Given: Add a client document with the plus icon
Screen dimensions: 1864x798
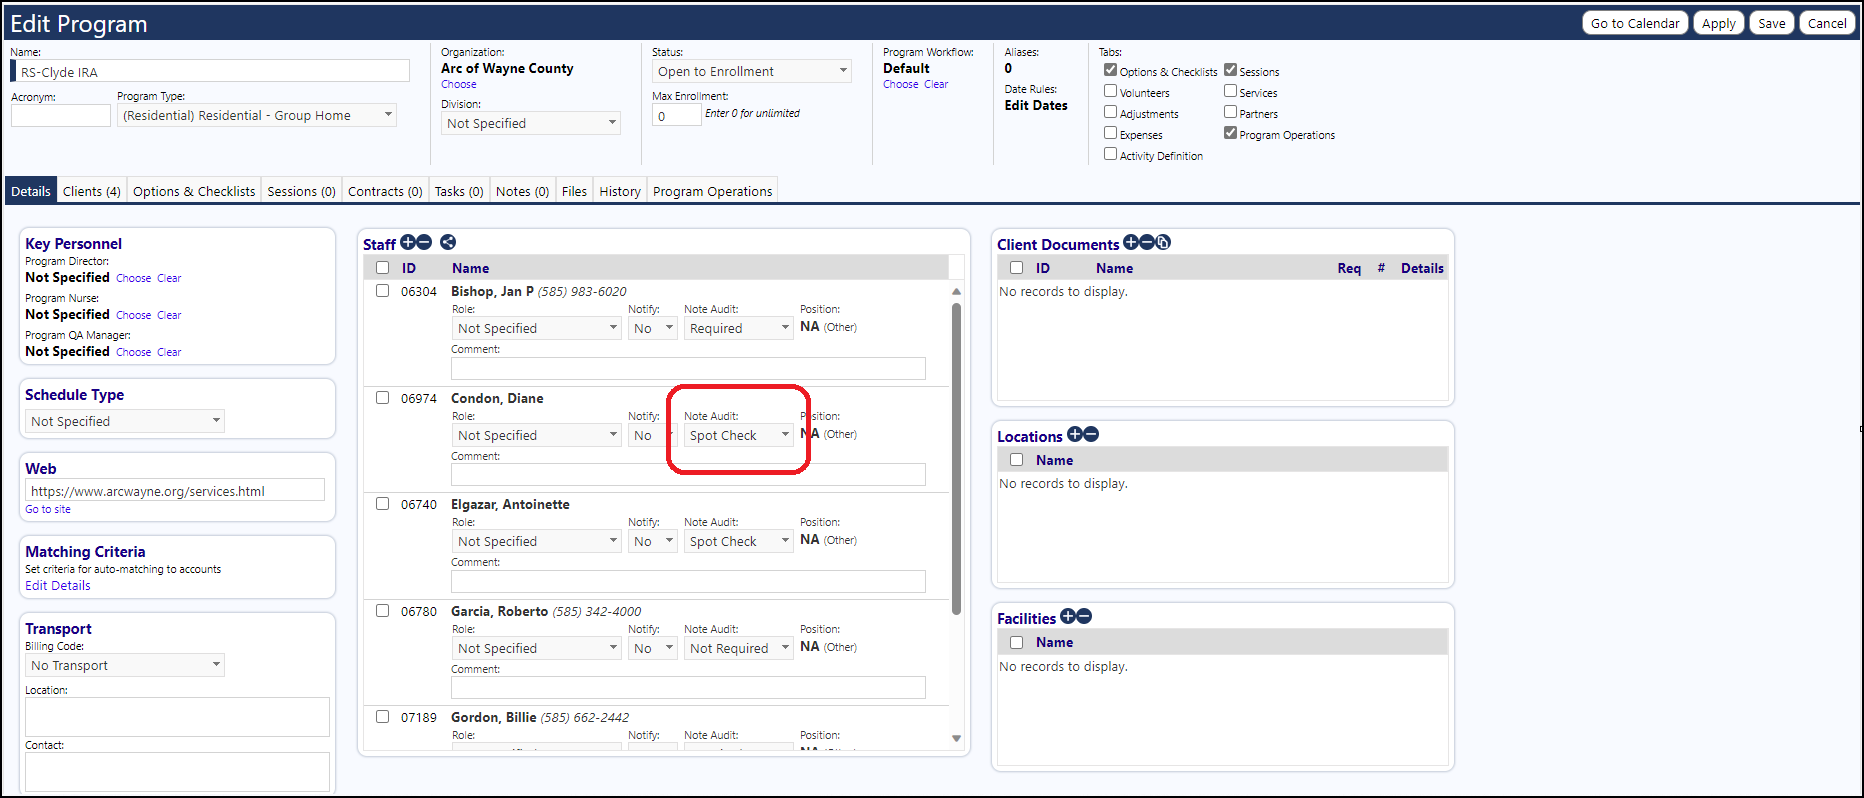Looking at the screenshot, I should [x=1131, y=242].
